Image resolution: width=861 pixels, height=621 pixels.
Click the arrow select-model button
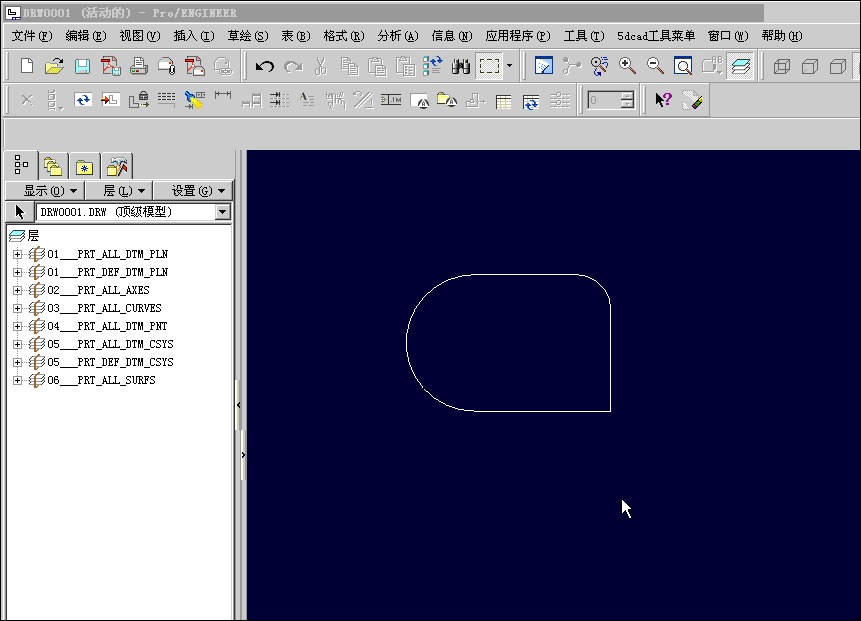click(20, 212)
